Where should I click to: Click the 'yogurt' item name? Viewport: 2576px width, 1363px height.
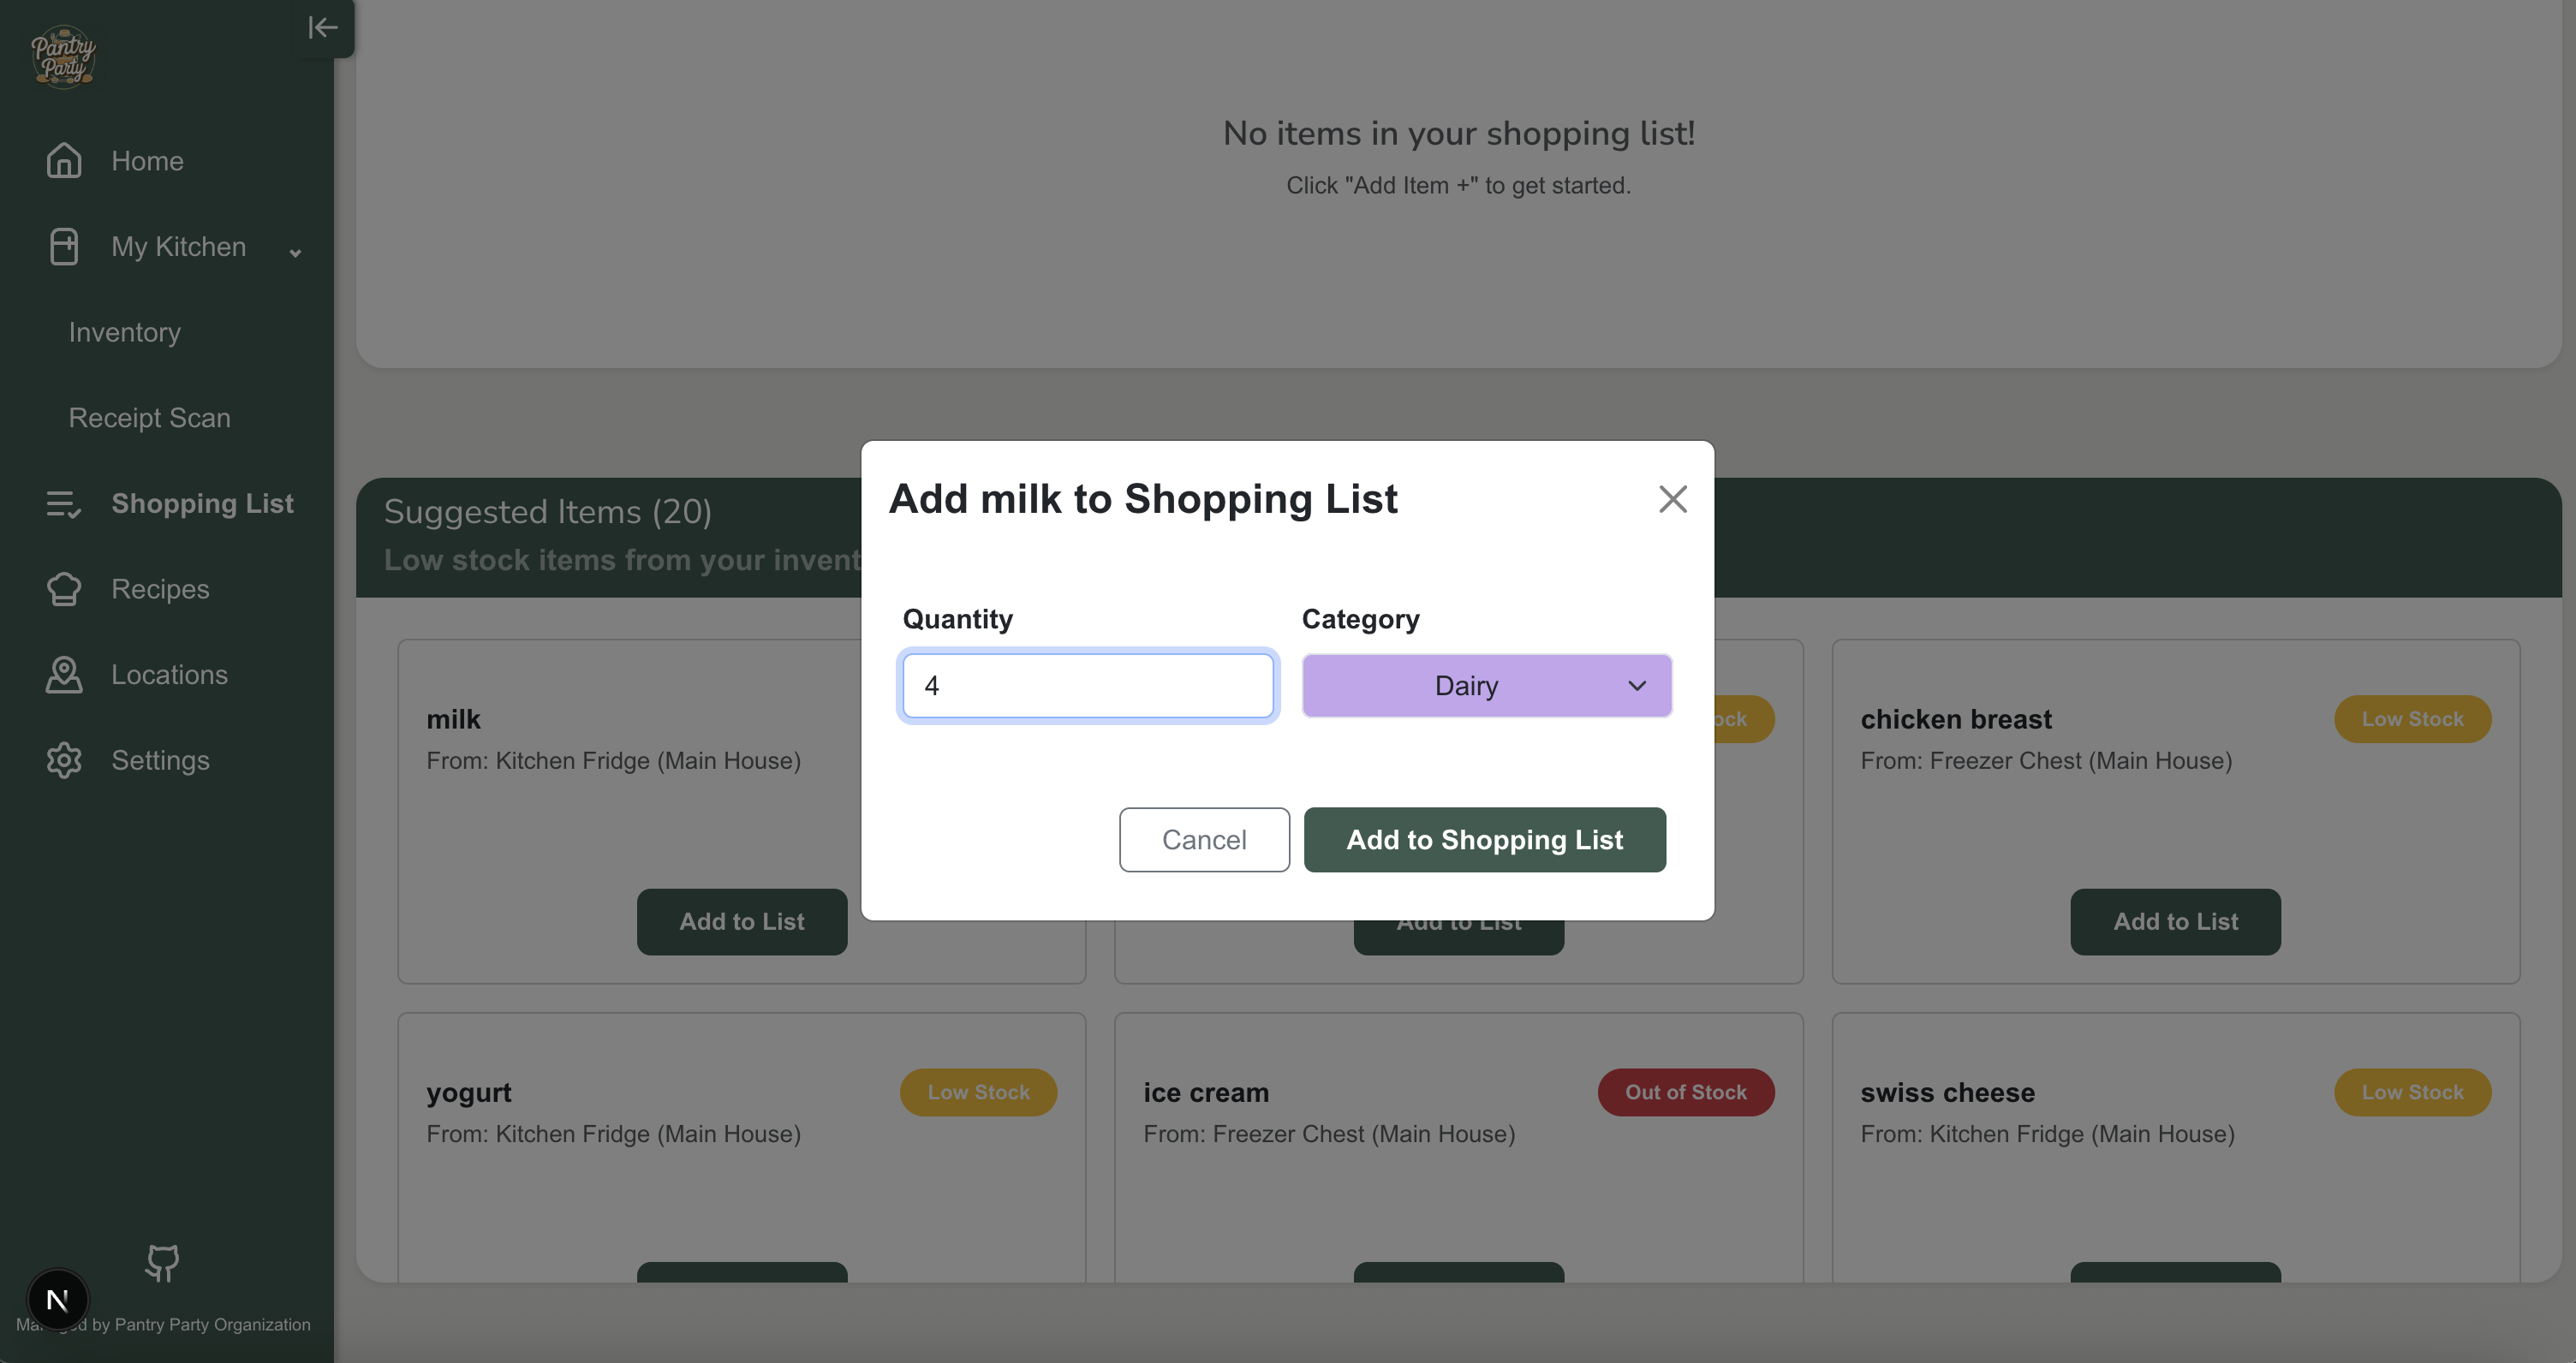coord(469,1093)
